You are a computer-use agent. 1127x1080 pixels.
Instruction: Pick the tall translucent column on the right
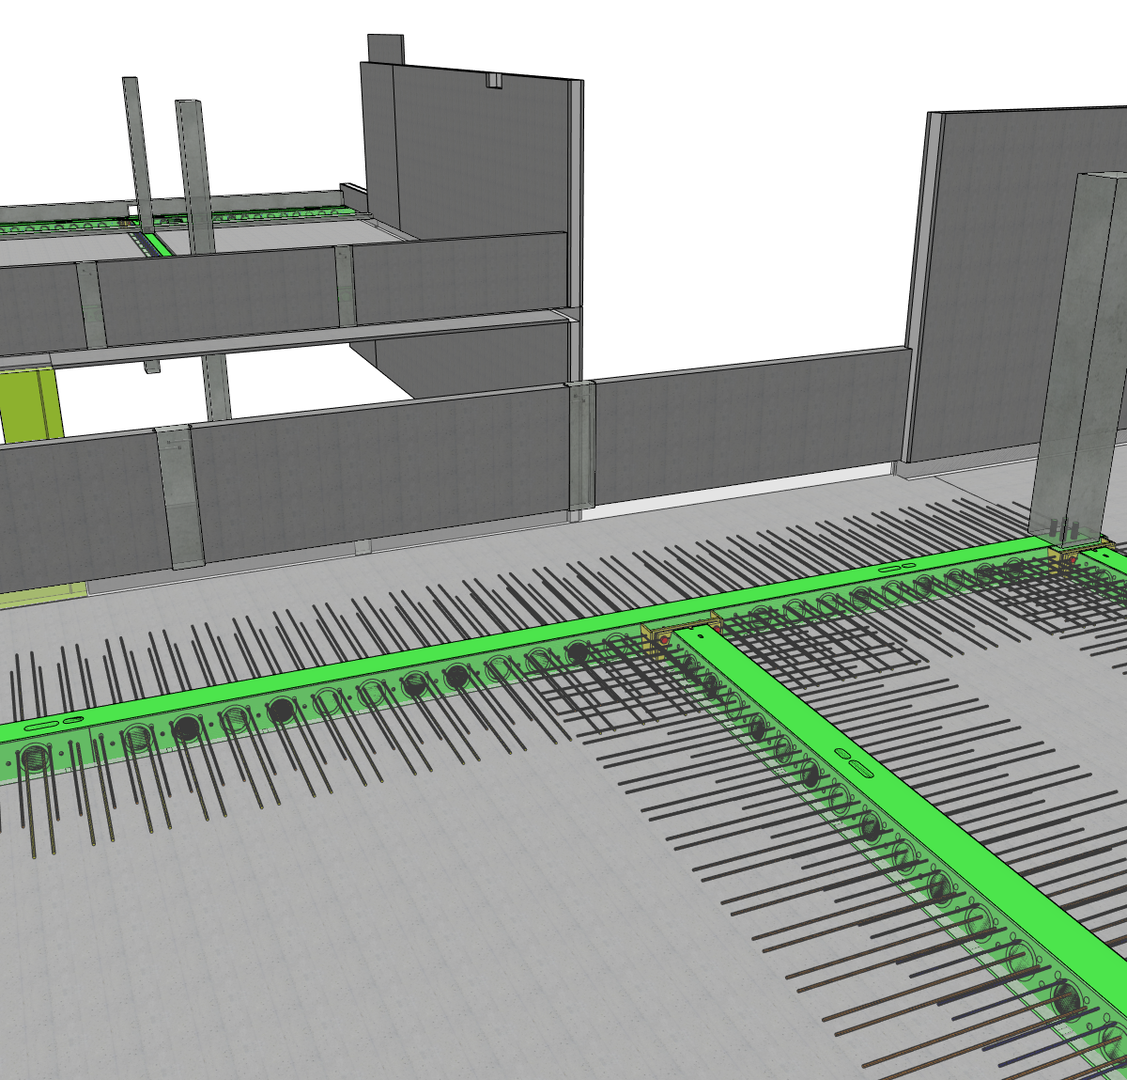pyautogui.click(x=1081, y=350)
